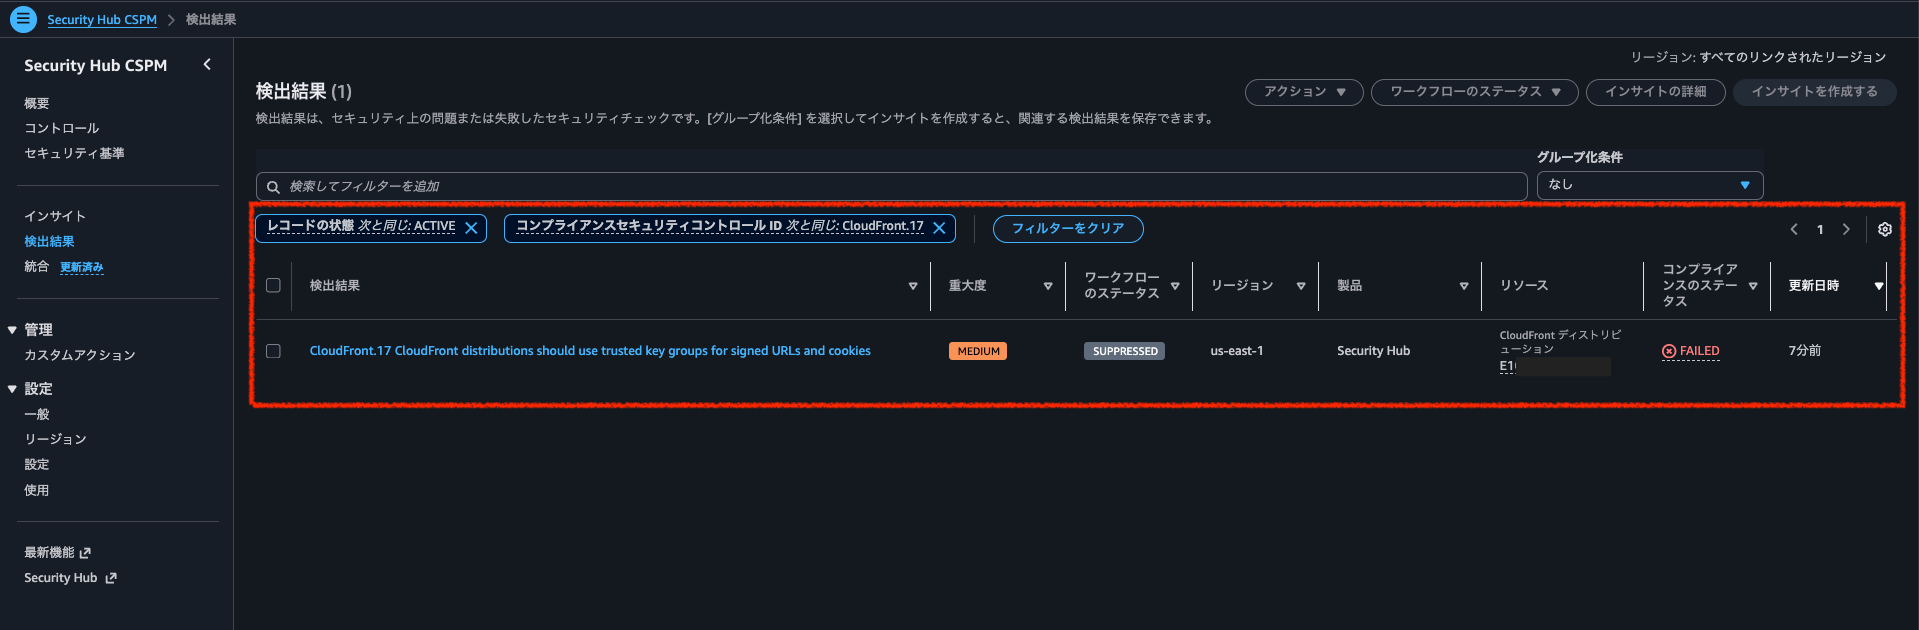1919x630 pixels.
Task: Click フィルターをクリア button
Action: [x=1068, y=229]
